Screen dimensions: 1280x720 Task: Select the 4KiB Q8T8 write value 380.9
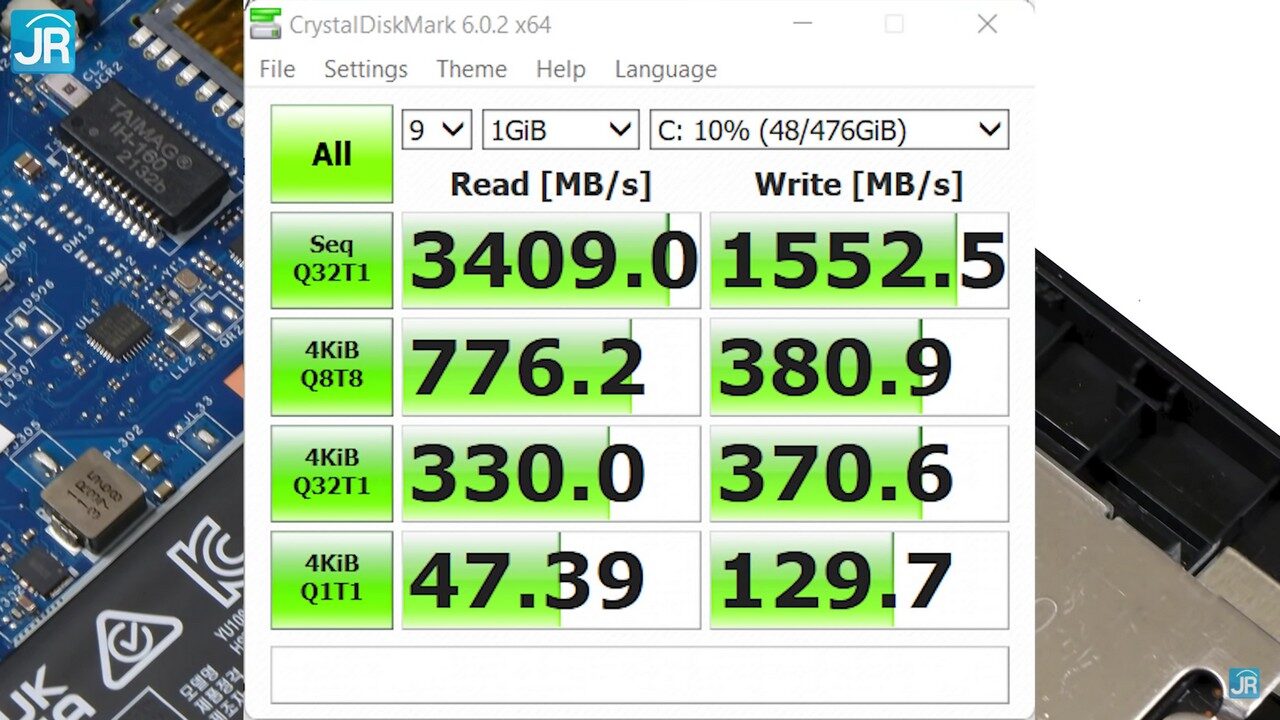859,367
